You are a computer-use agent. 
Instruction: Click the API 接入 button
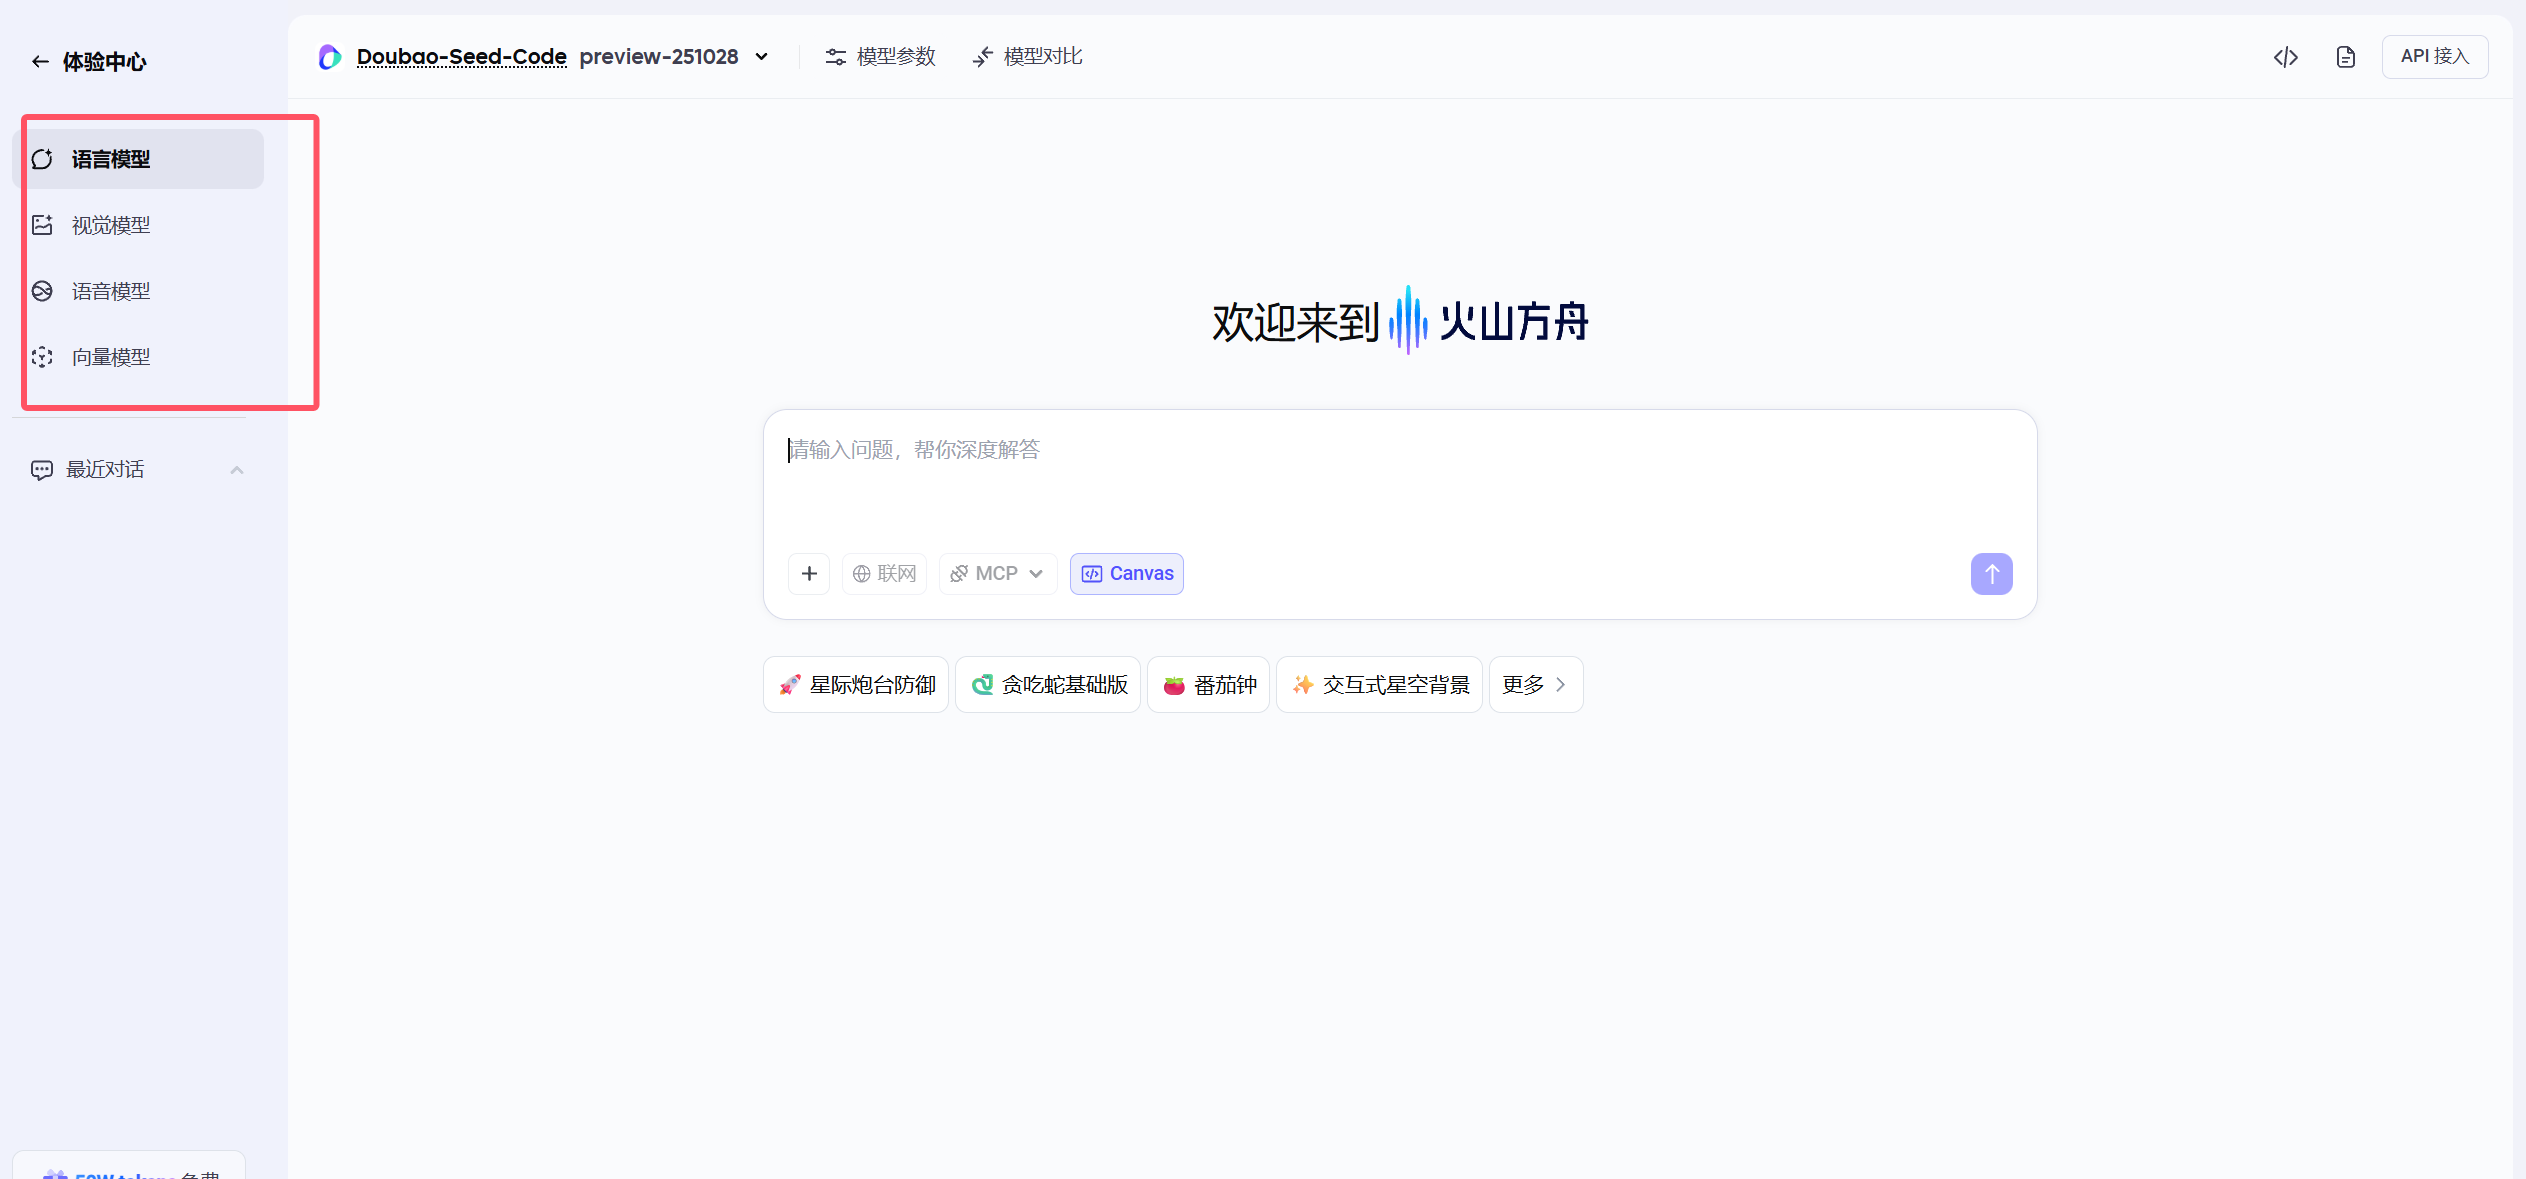(2434, 57)
